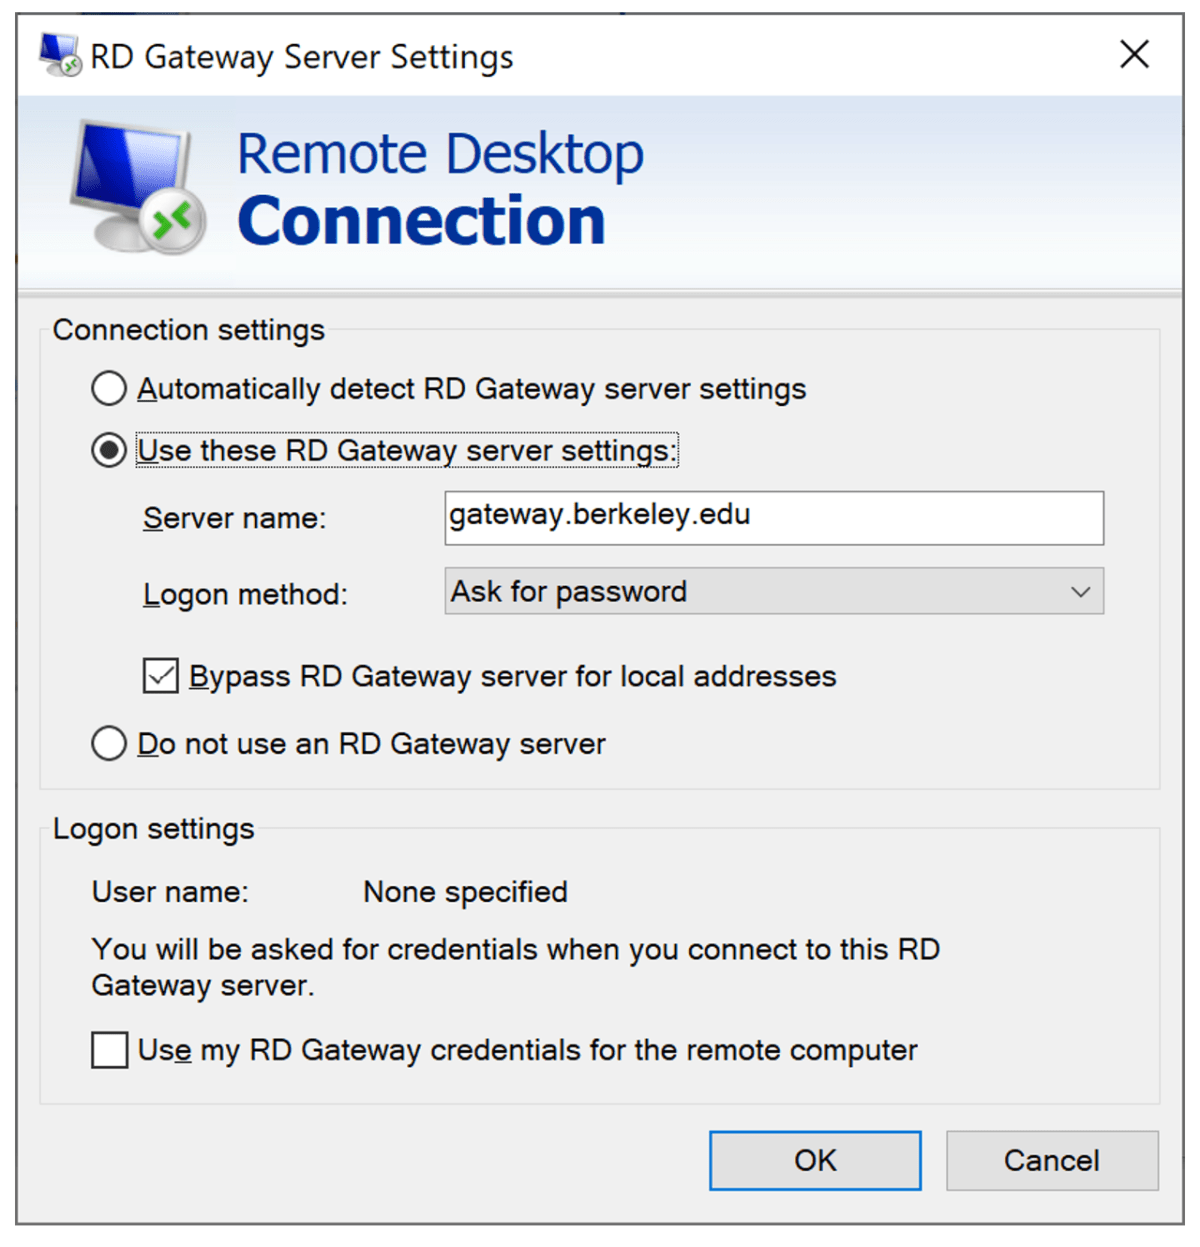Select Automatically detect RD Gateway server settings
Image resolution: width=1200 pixels, height=1247 pixels.
(x=109, y=389)
